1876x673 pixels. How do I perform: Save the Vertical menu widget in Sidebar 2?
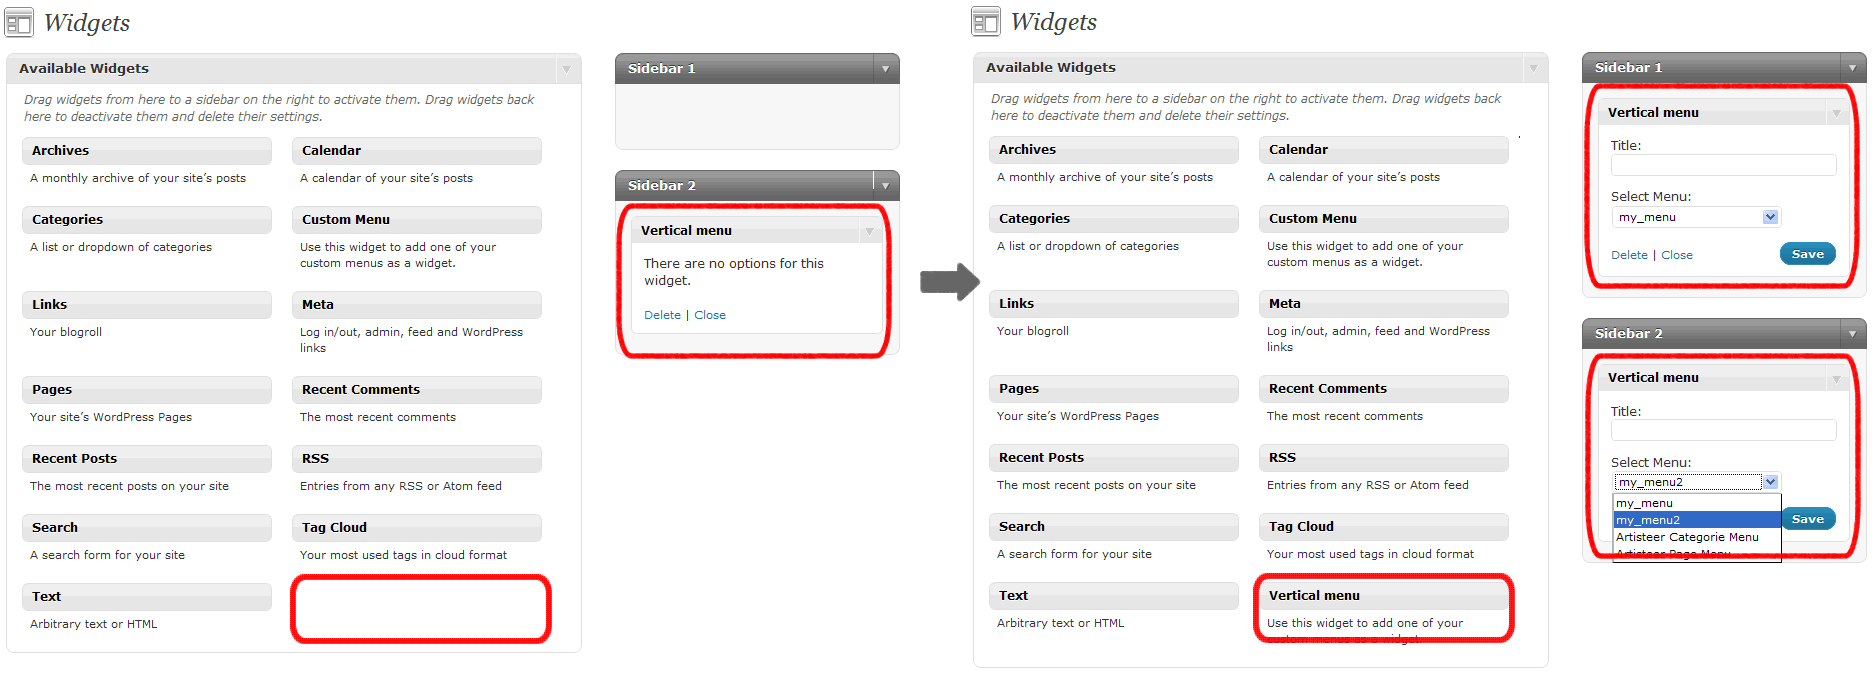(1808, 519)
